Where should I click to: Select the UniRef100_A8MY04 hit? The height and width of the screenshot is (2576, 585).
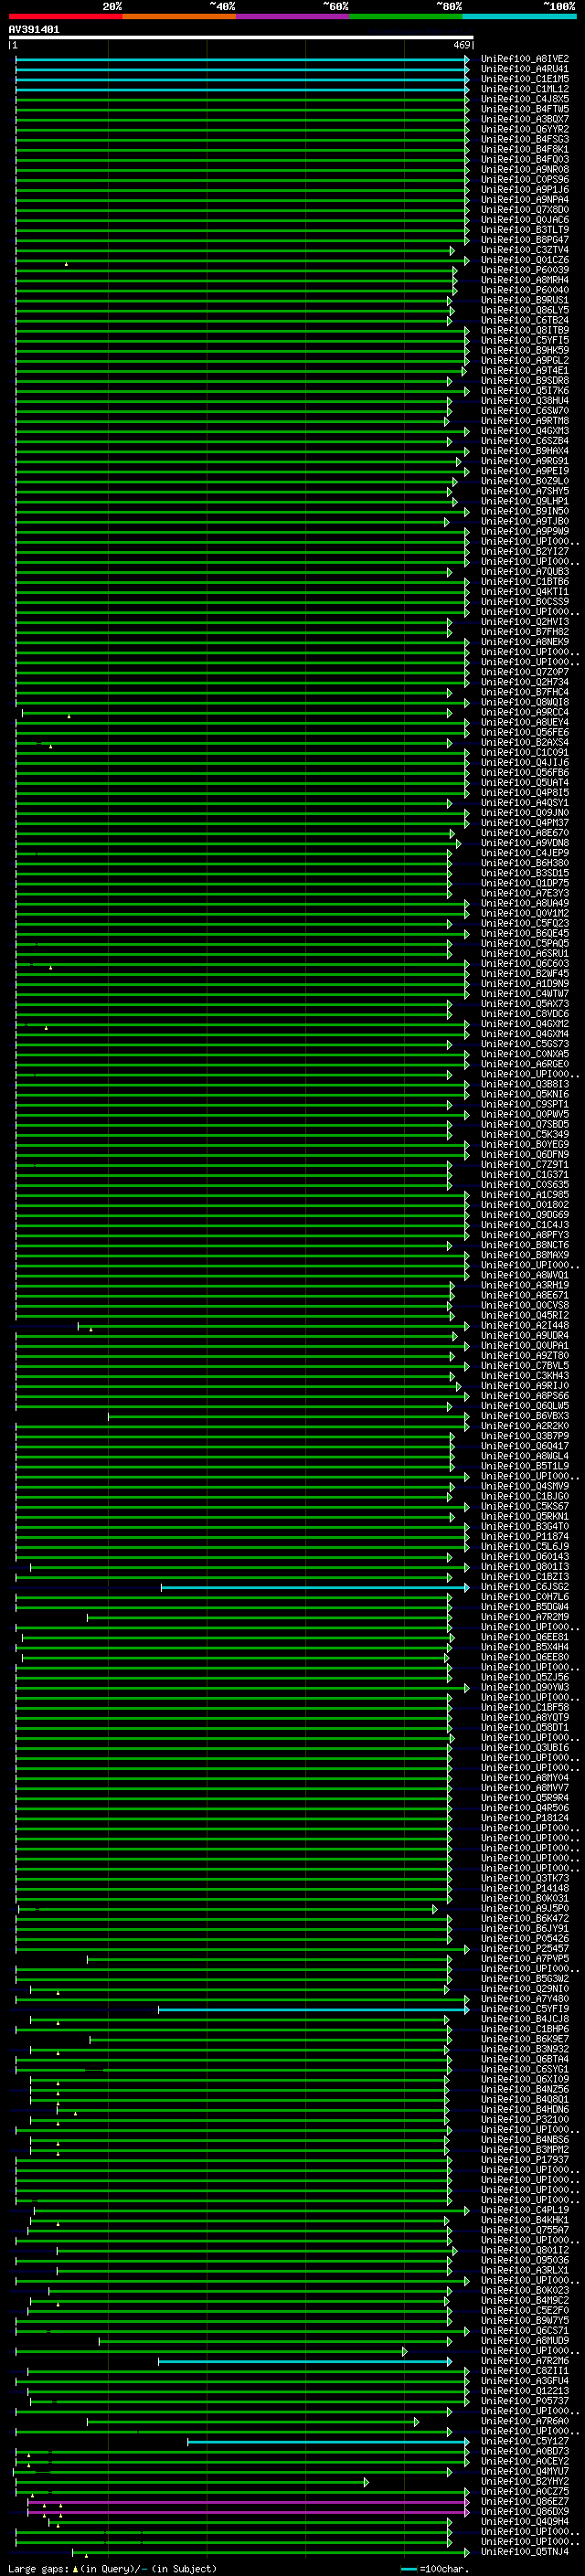coord(525,1778)
